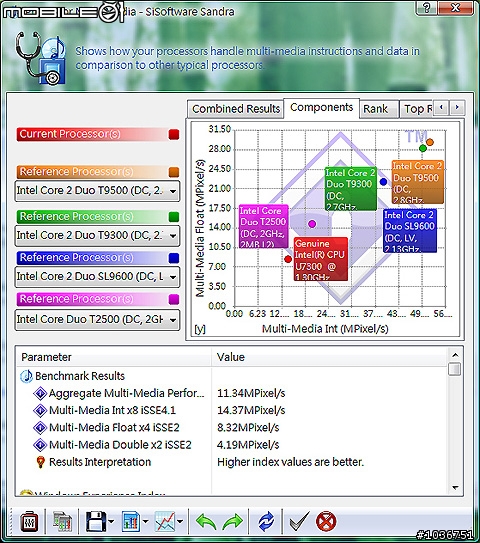Click the 11.34MPixel/s value

tap(251, 393)
